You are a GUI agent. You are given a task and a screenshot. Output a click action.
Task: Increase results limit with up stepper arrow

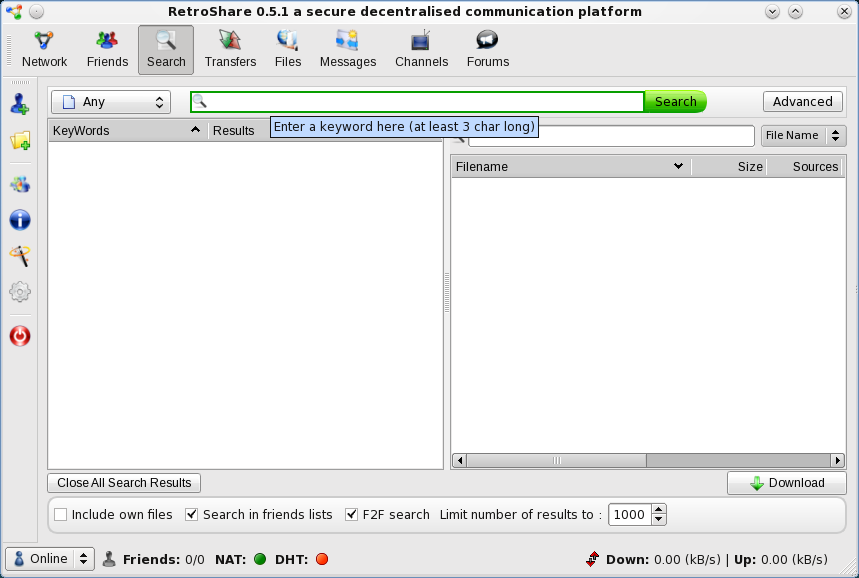coord(659,510)
